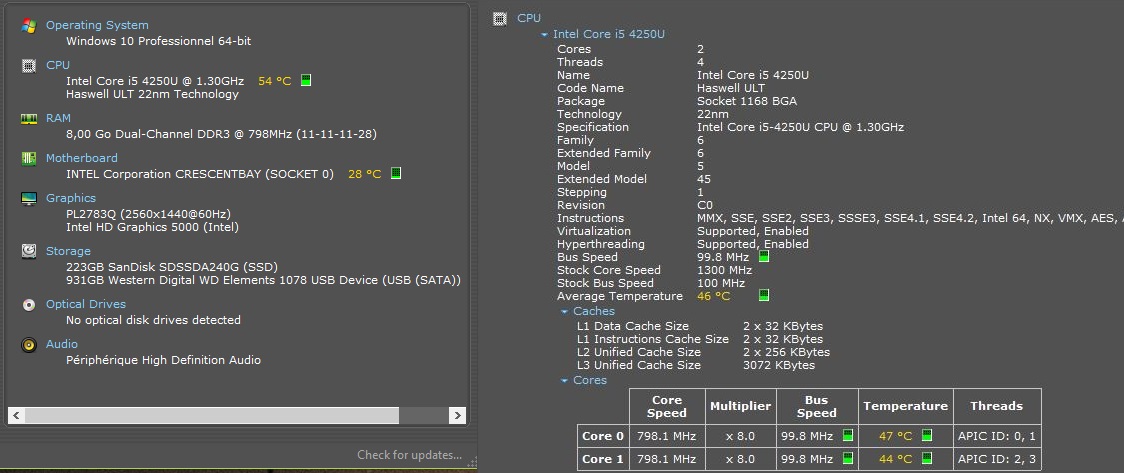This screenshot has width=1124, height=473.
Task: Click the RAM module icon
Action: (x=29, y=119)
